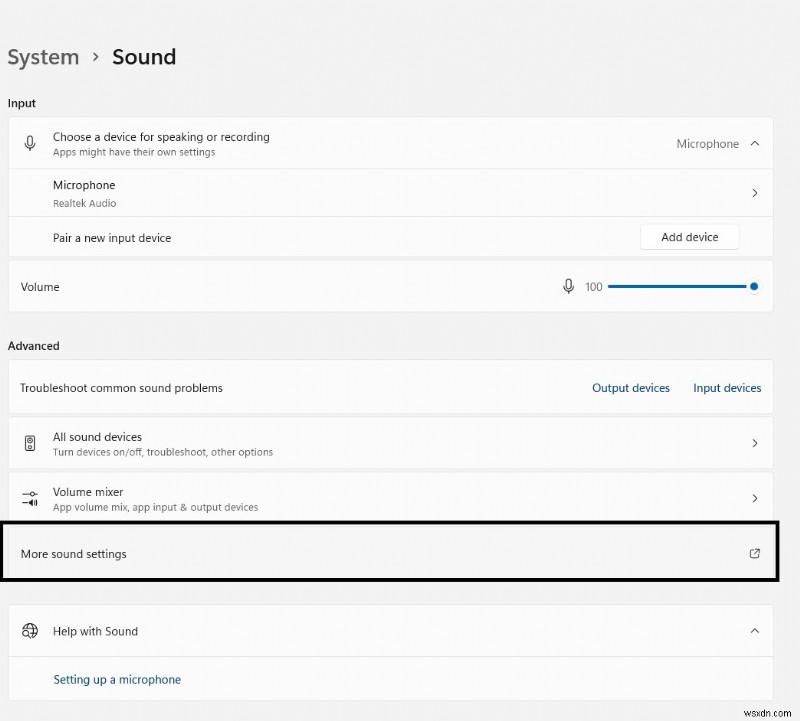
Task: Collapse the Help with Sound section
Action: click(x=755, y=631)
